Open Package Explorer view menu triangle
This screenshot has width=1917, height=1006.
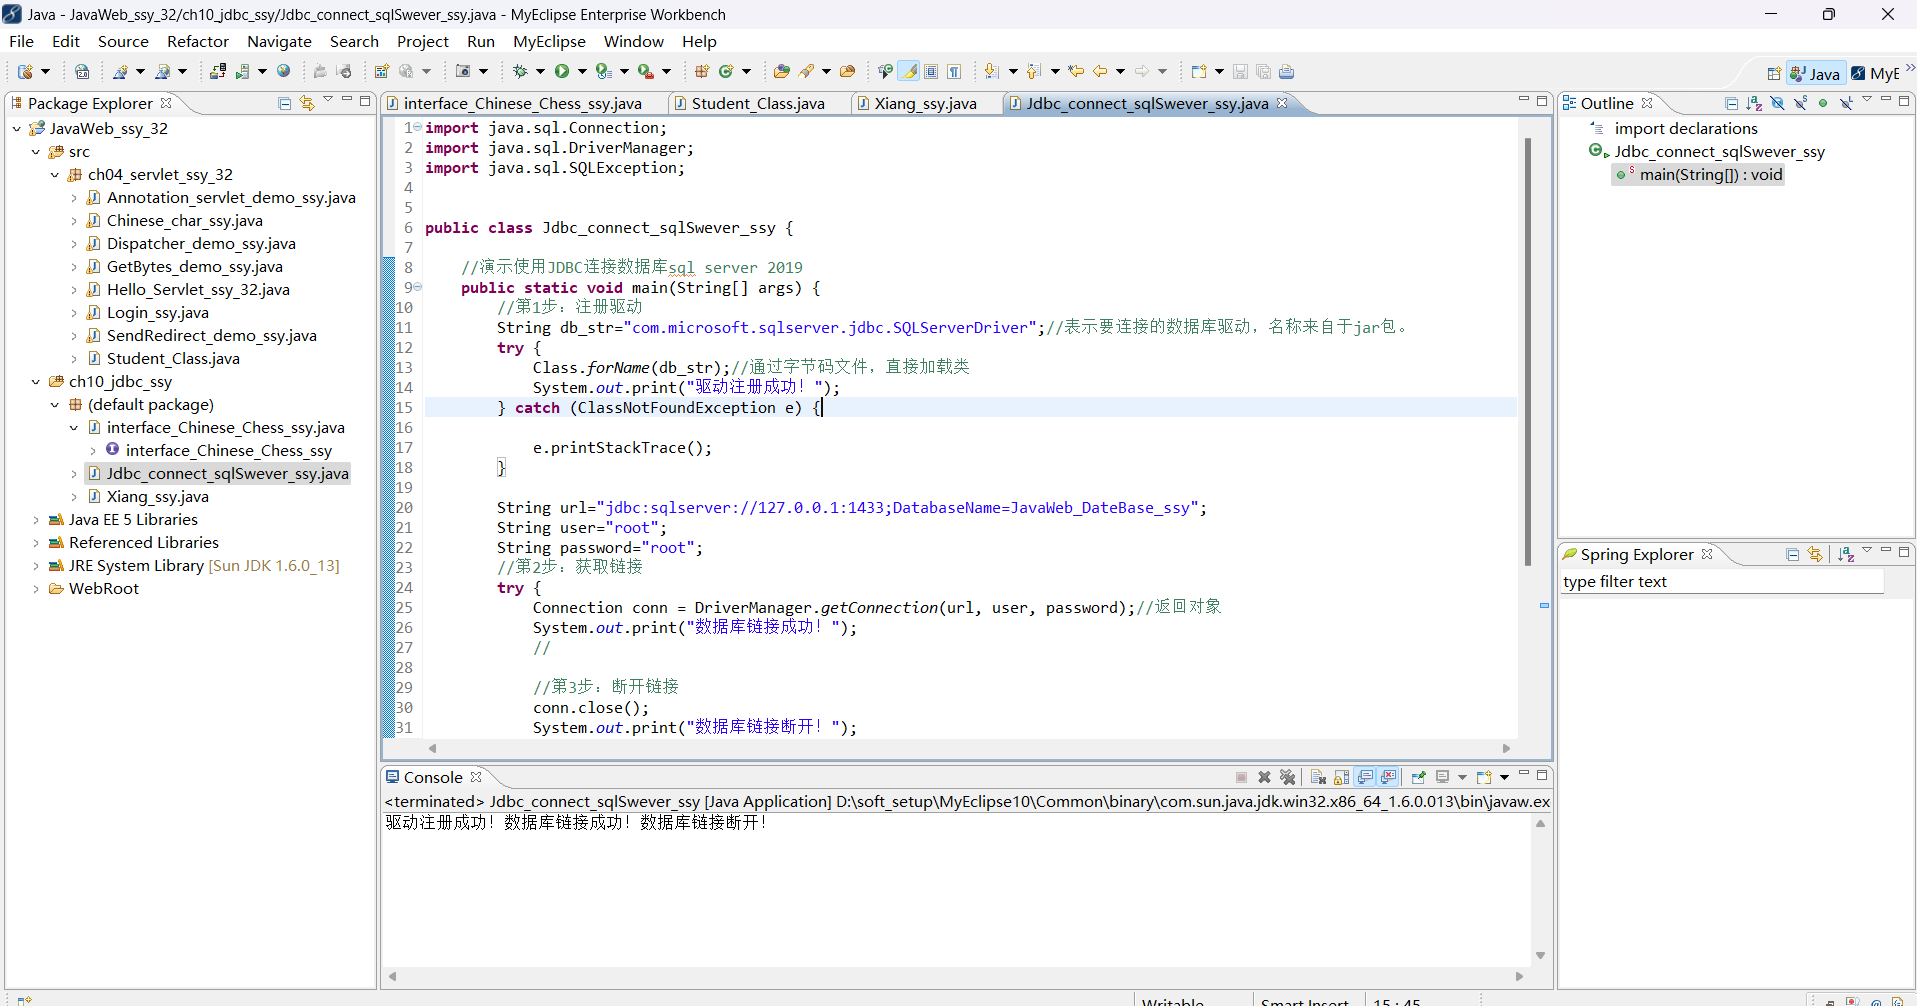pos(328,101)
